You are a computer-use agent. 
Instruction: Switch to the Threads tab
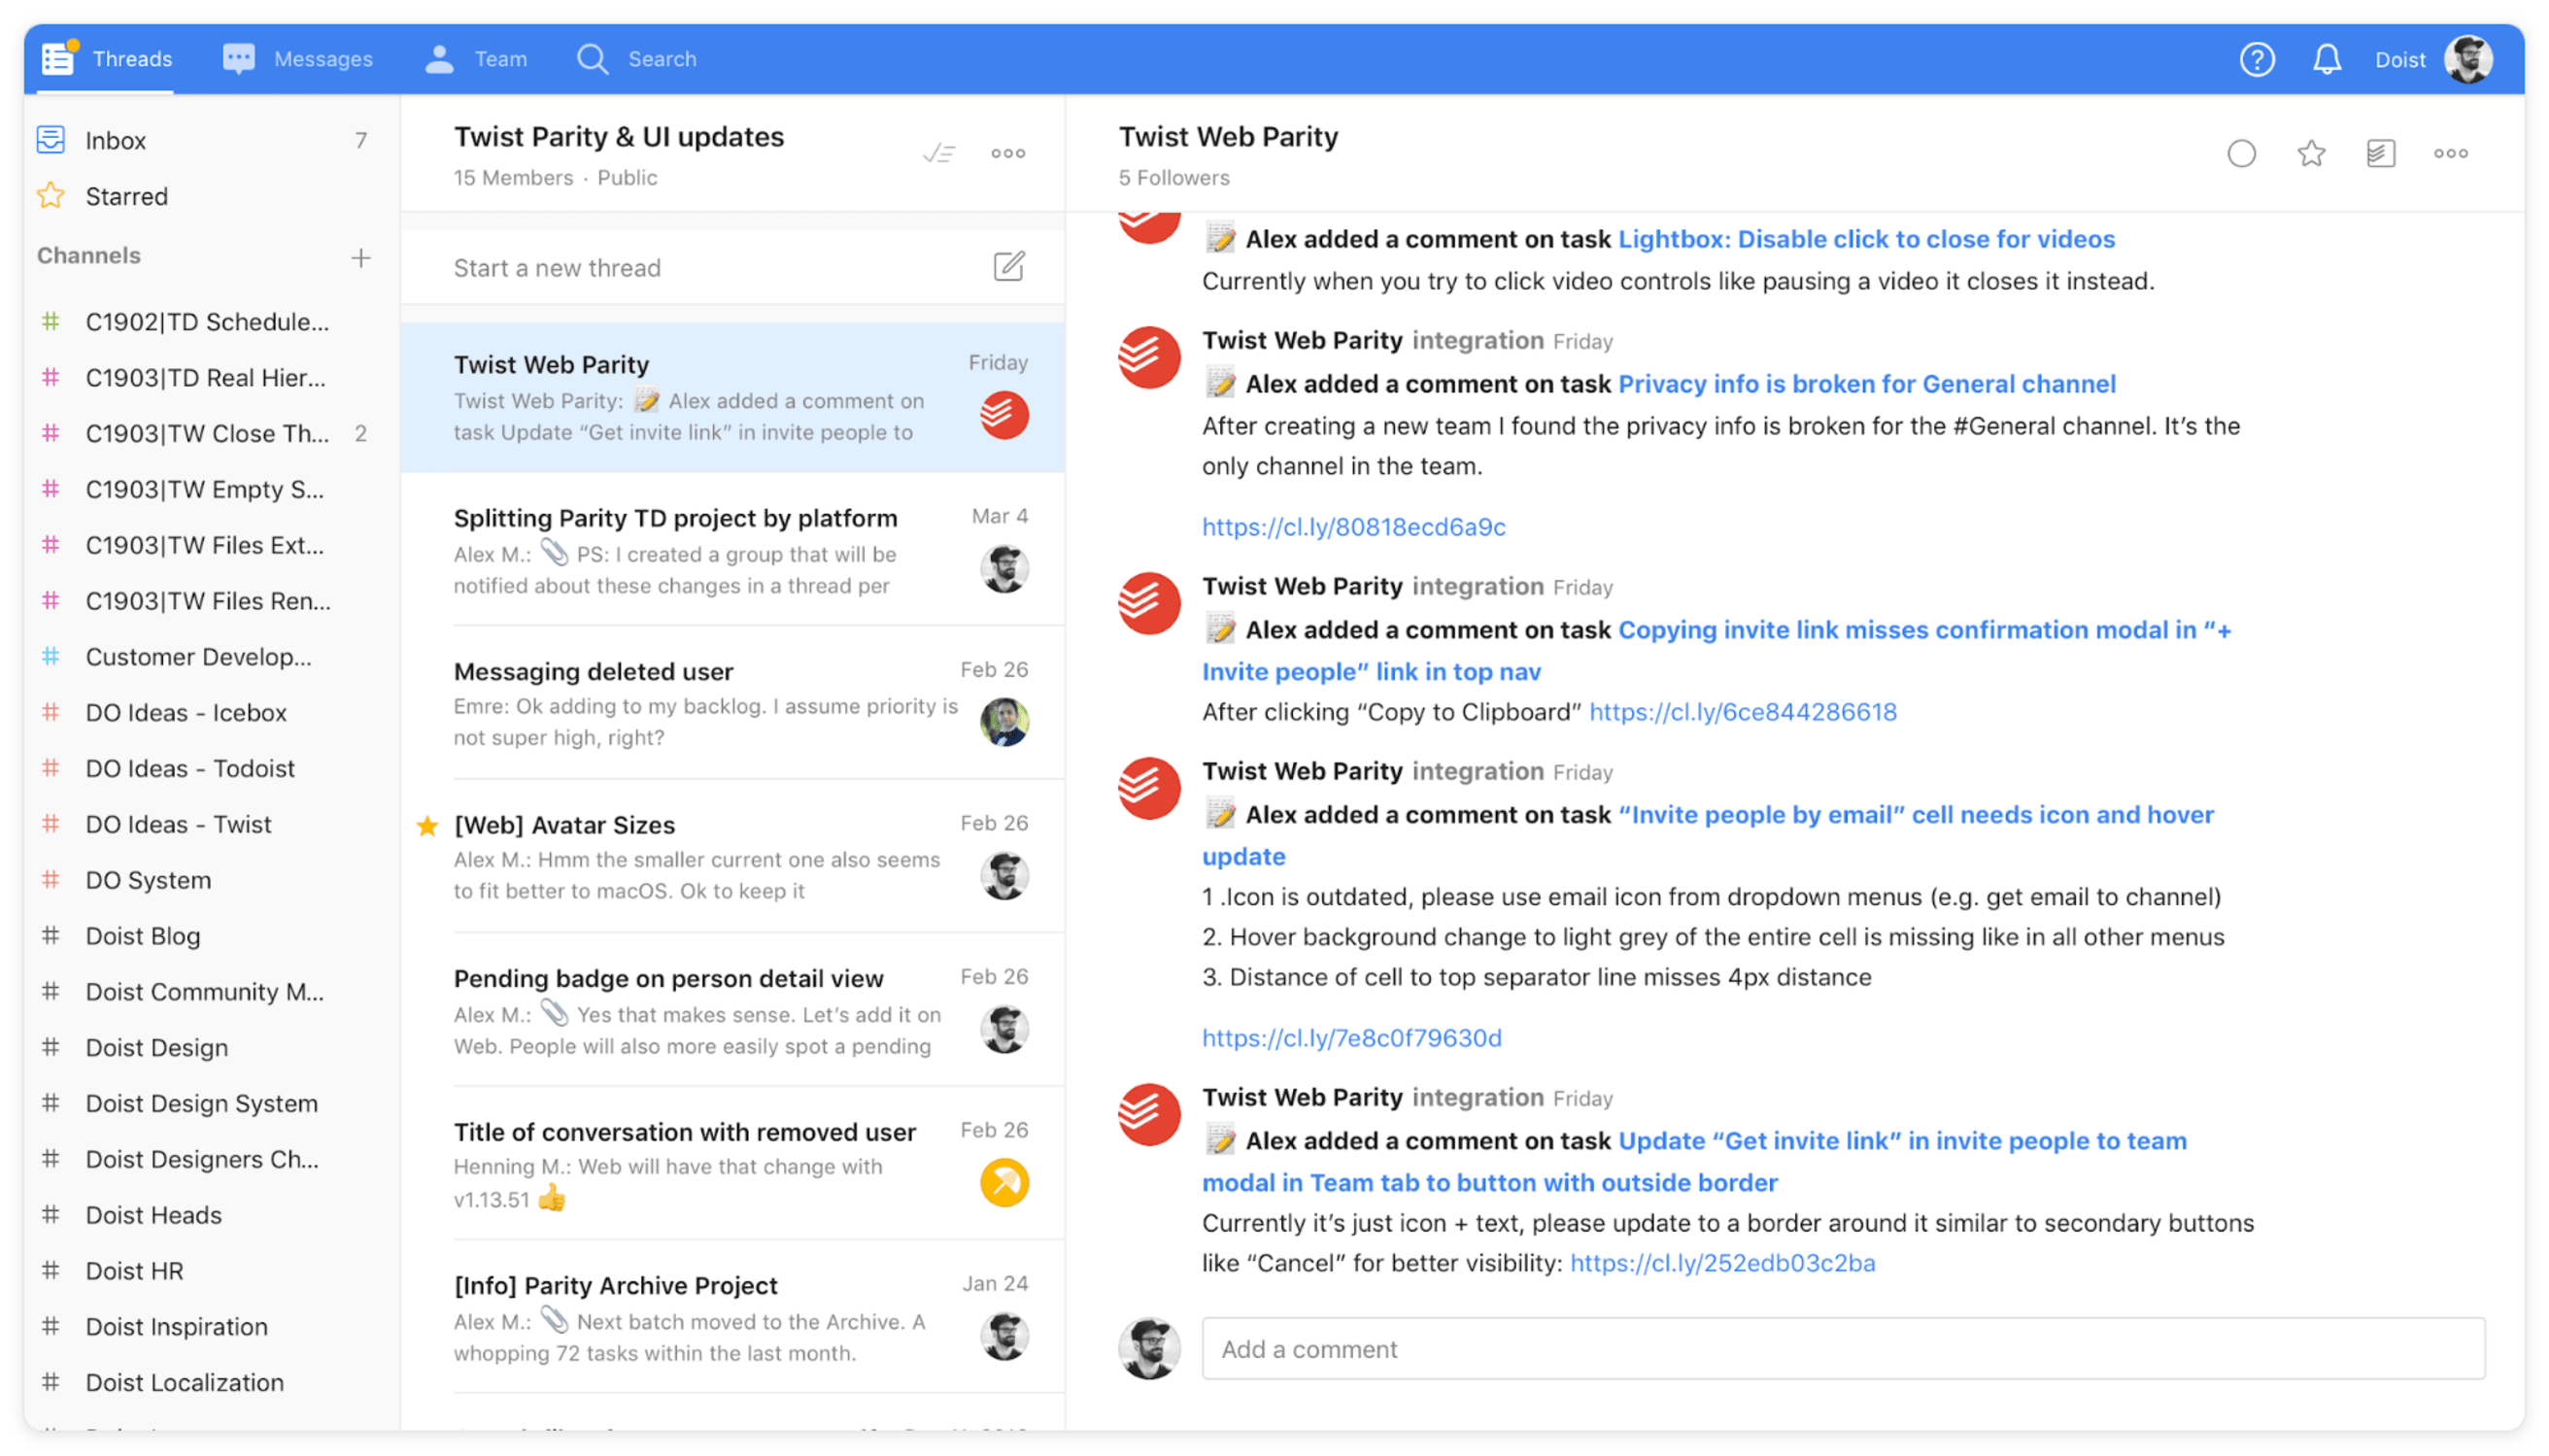106,59
